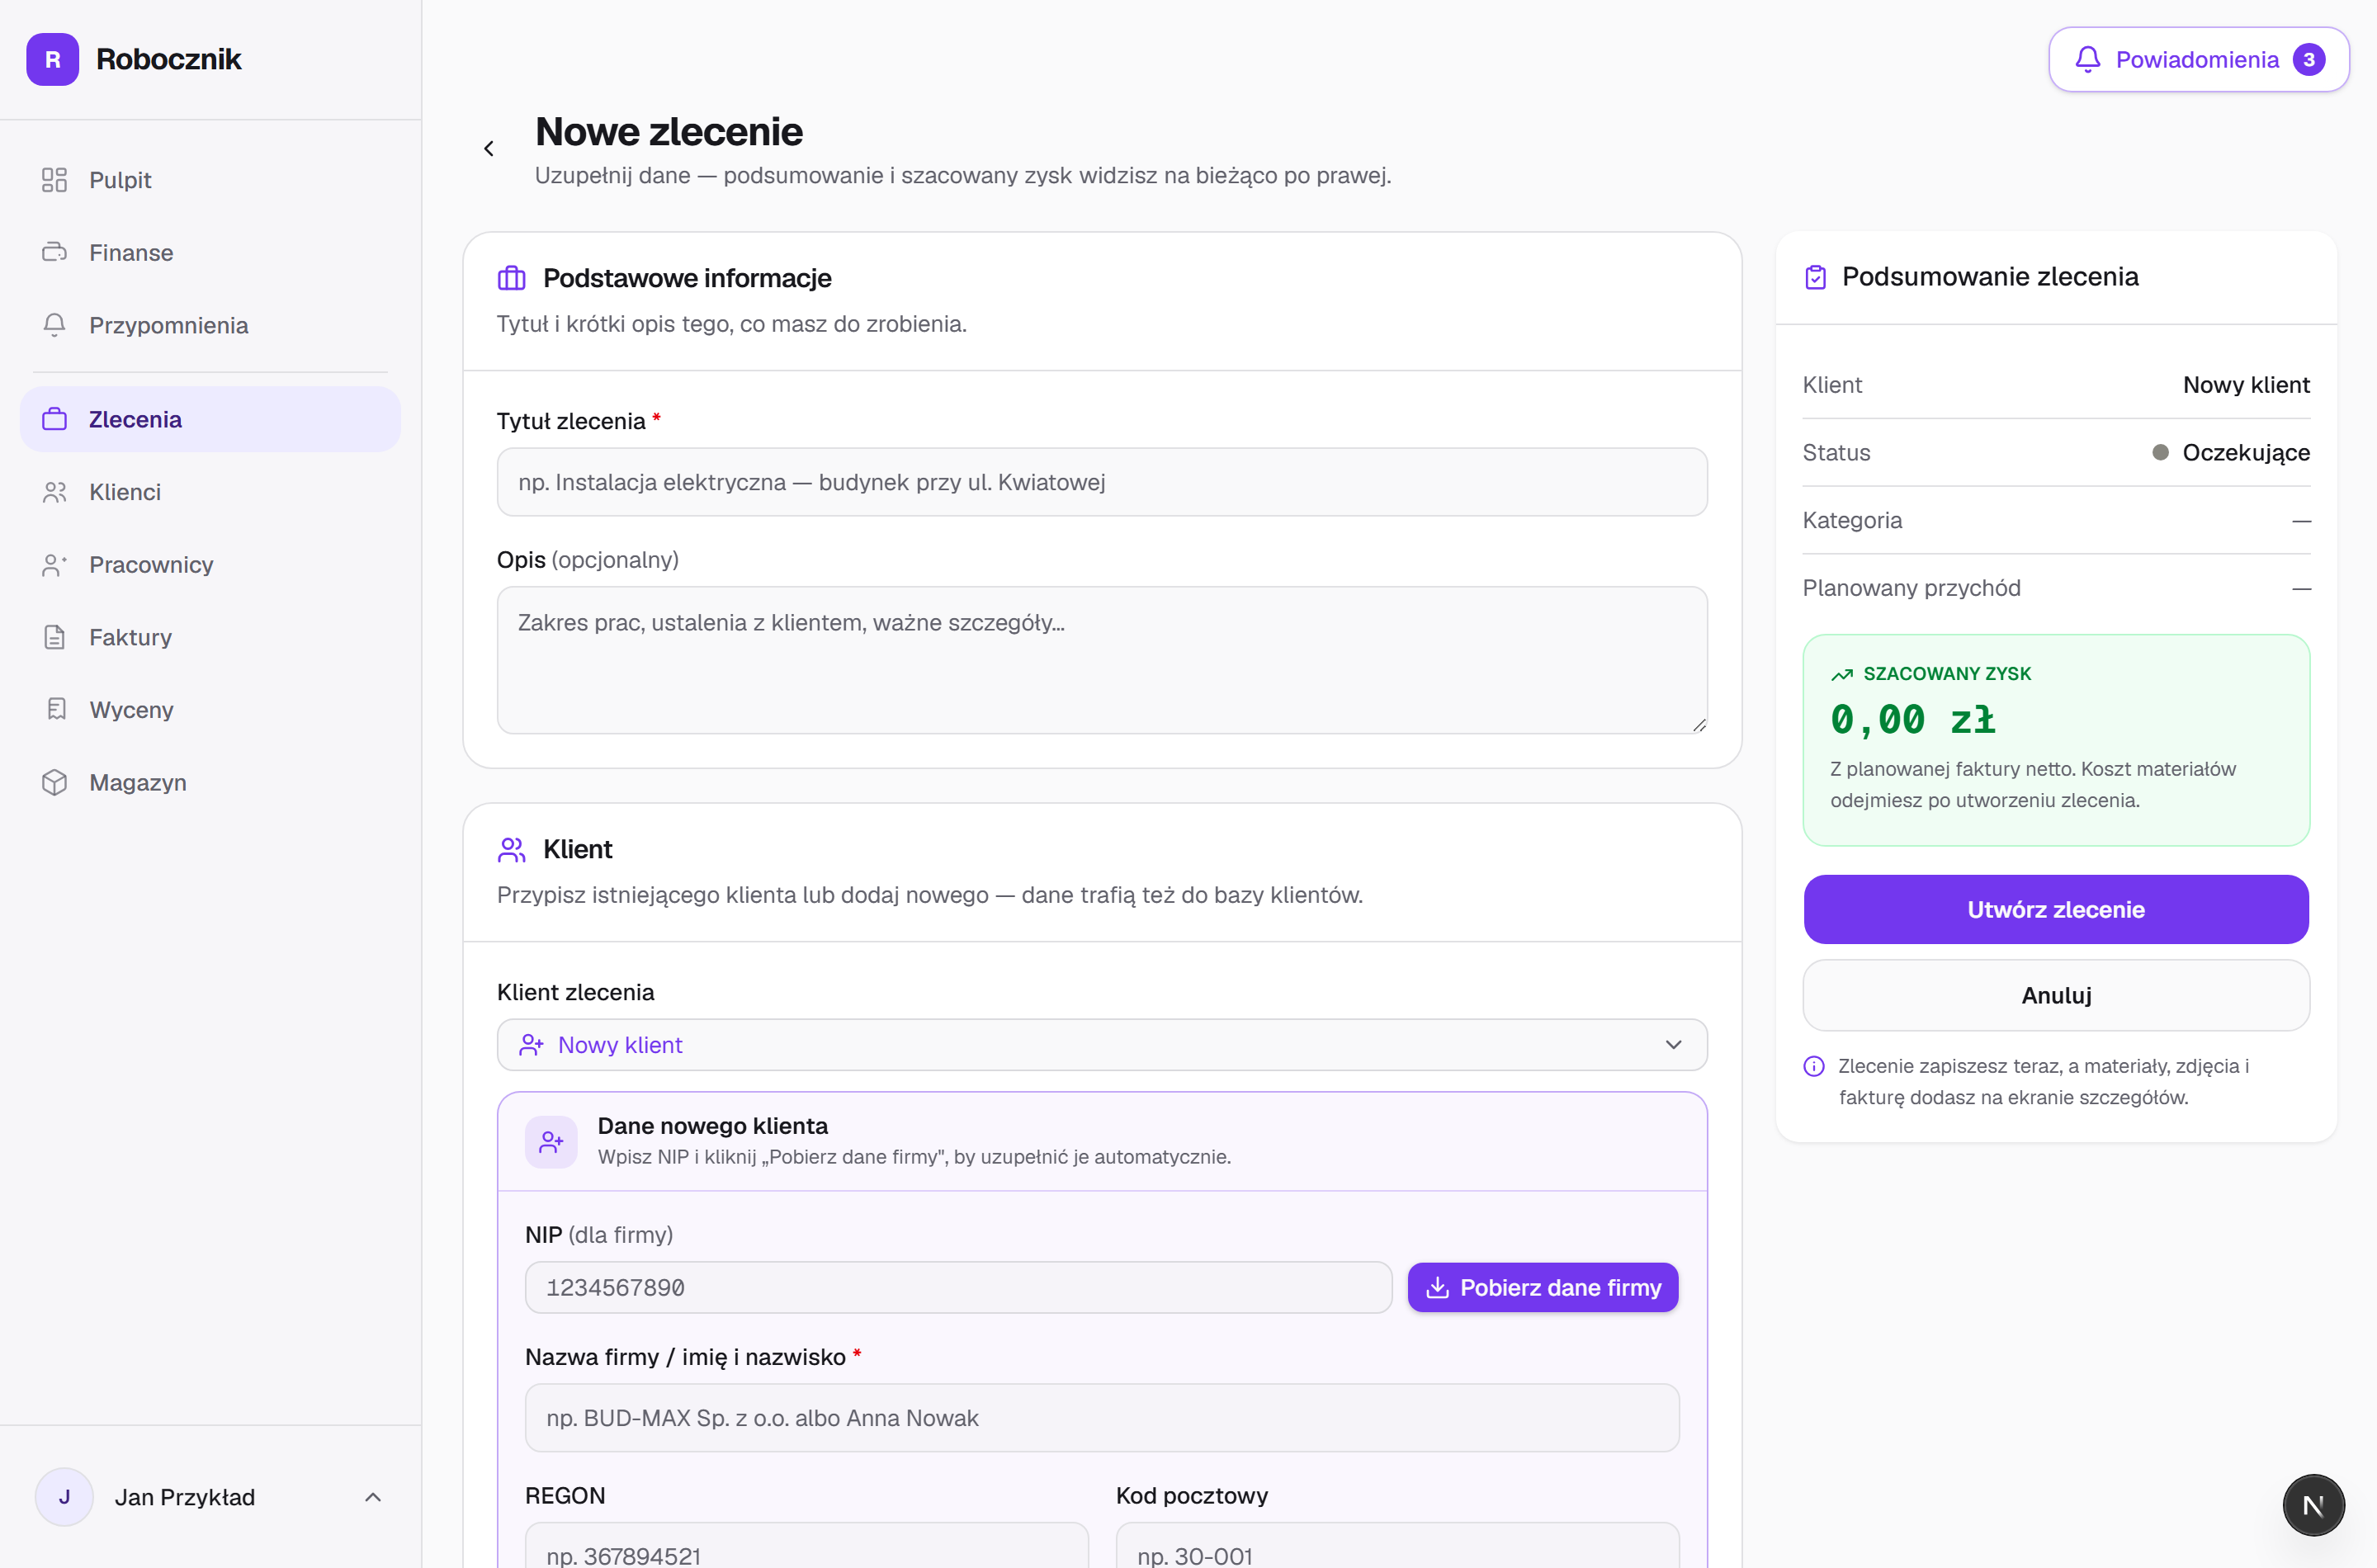Viewport: 2377px width, 1568px height.
Task: Click the bell icon in Powiadomienia button
Action: 2087,59
